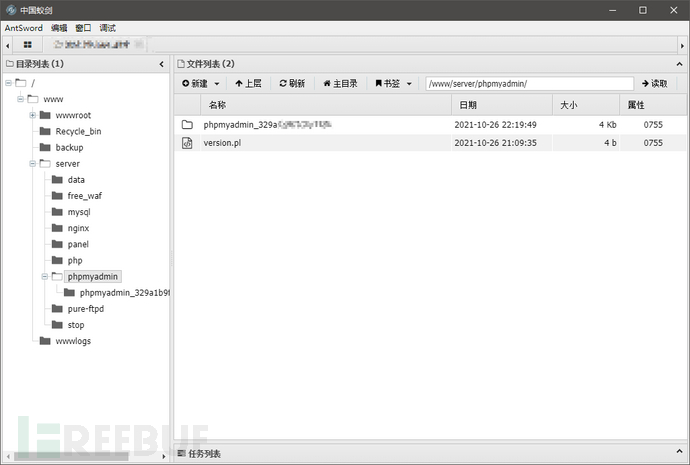Click the directory tree horizontal scrollbar

coord(71,457)
